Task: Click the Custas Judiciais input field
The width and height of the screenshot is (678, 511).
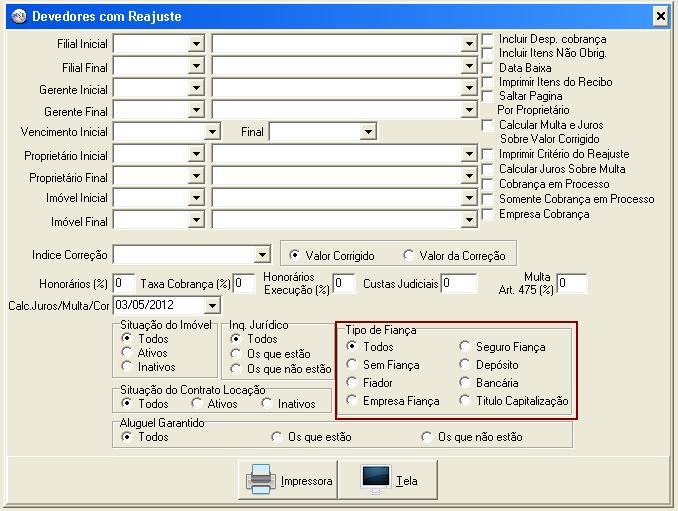Action: [459, 284]
